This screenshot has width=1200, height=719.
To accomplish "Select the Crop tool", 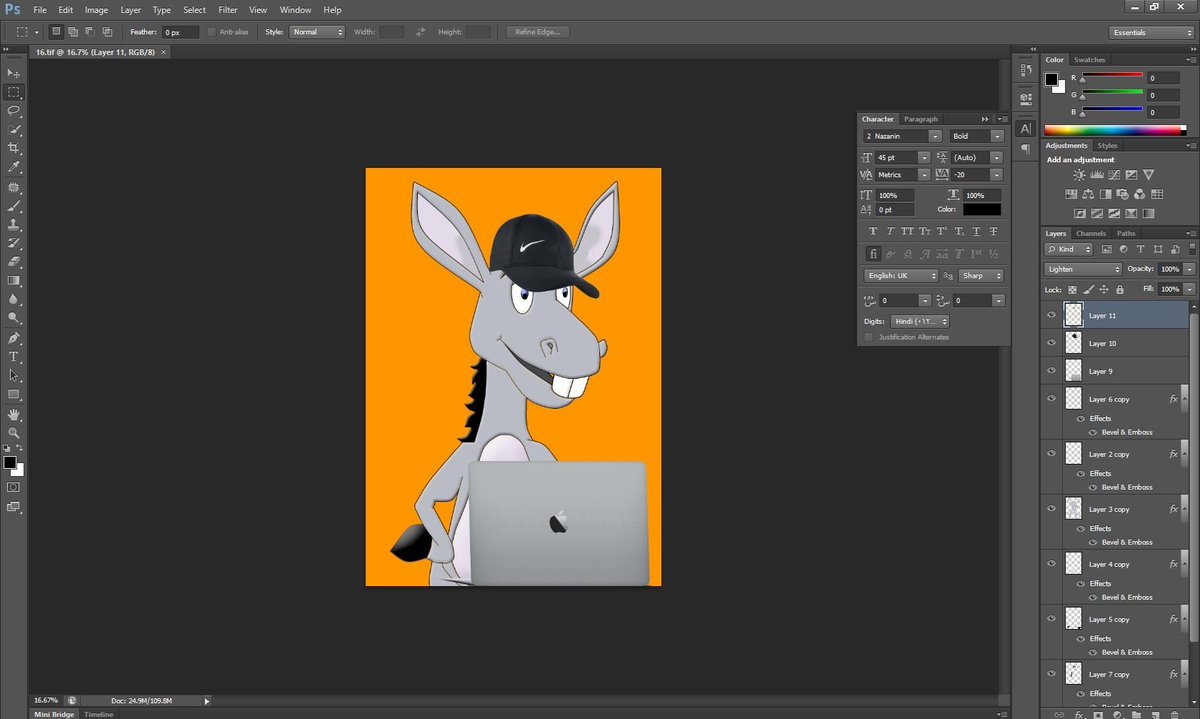I will [14, 148].
